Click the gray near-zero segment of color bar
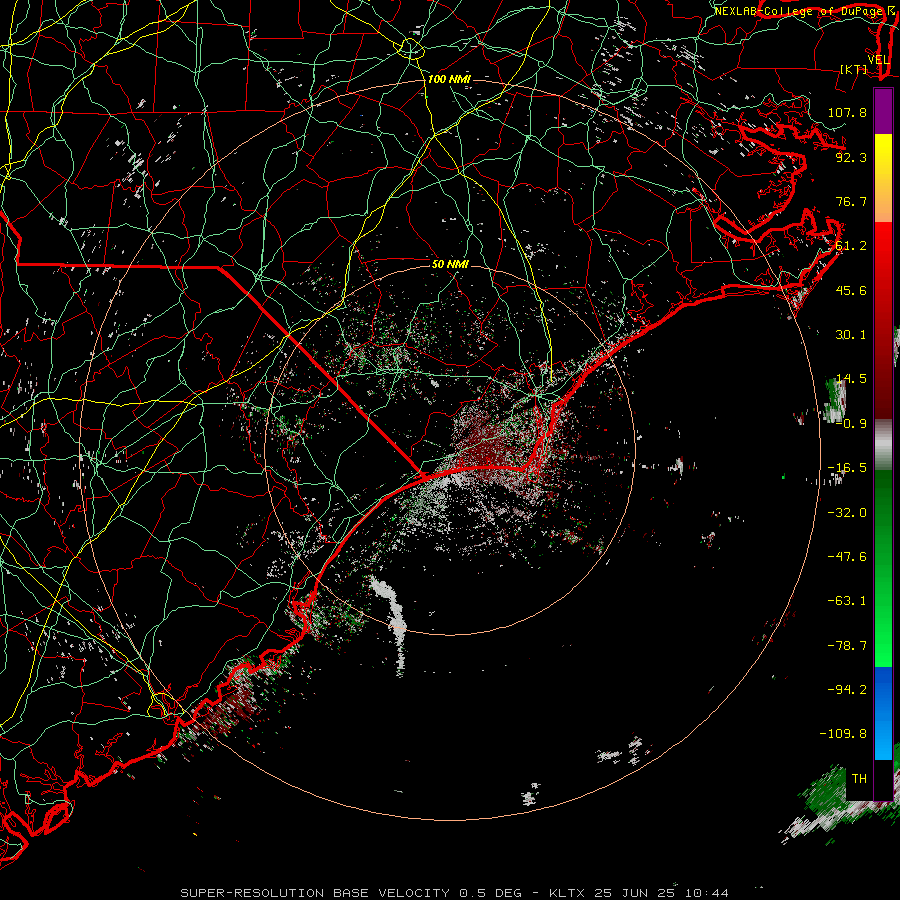 [x=883, y=445]
